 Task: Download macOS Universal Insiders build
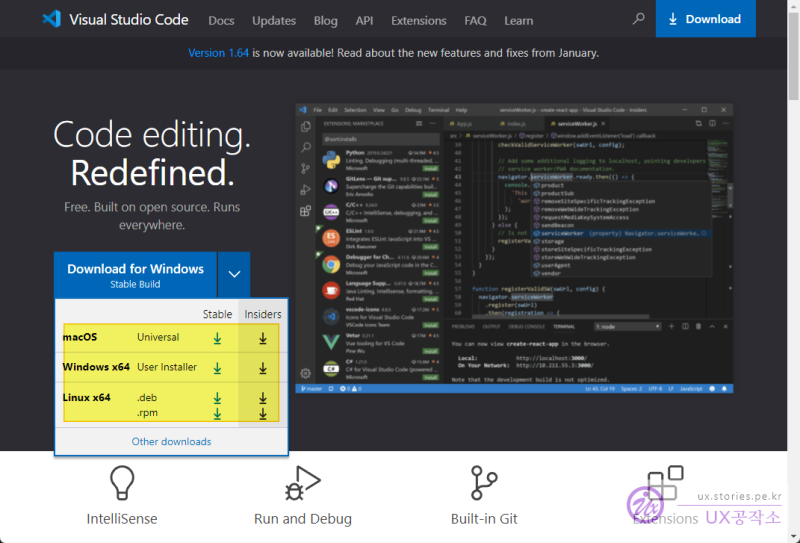[x=263, y=338]
